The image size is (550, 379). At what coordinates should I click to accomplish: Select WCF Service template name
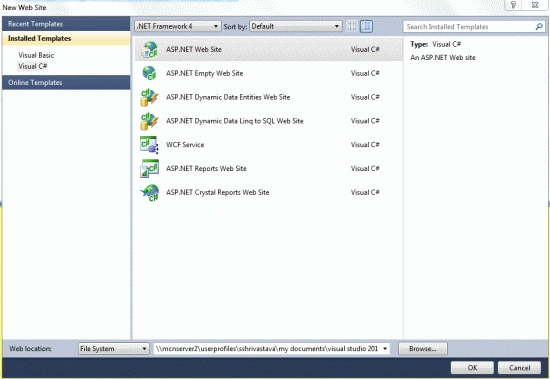click(x=185, y=145)
